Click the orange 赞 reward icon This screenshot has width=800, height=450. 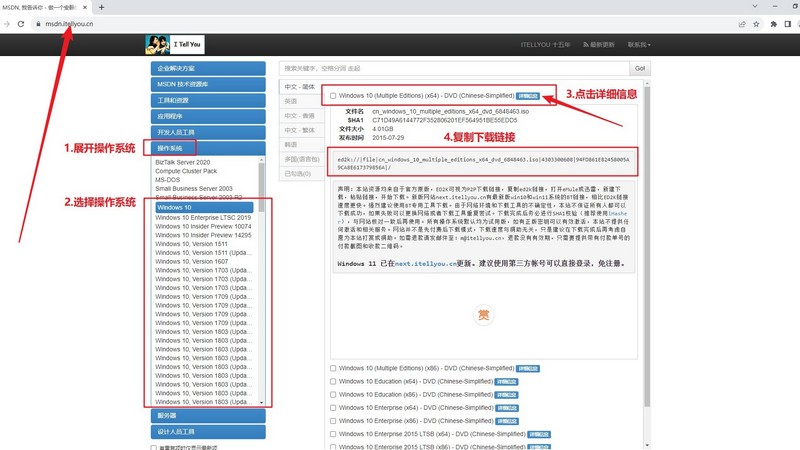pyautogui.click(x=483, y=315)
